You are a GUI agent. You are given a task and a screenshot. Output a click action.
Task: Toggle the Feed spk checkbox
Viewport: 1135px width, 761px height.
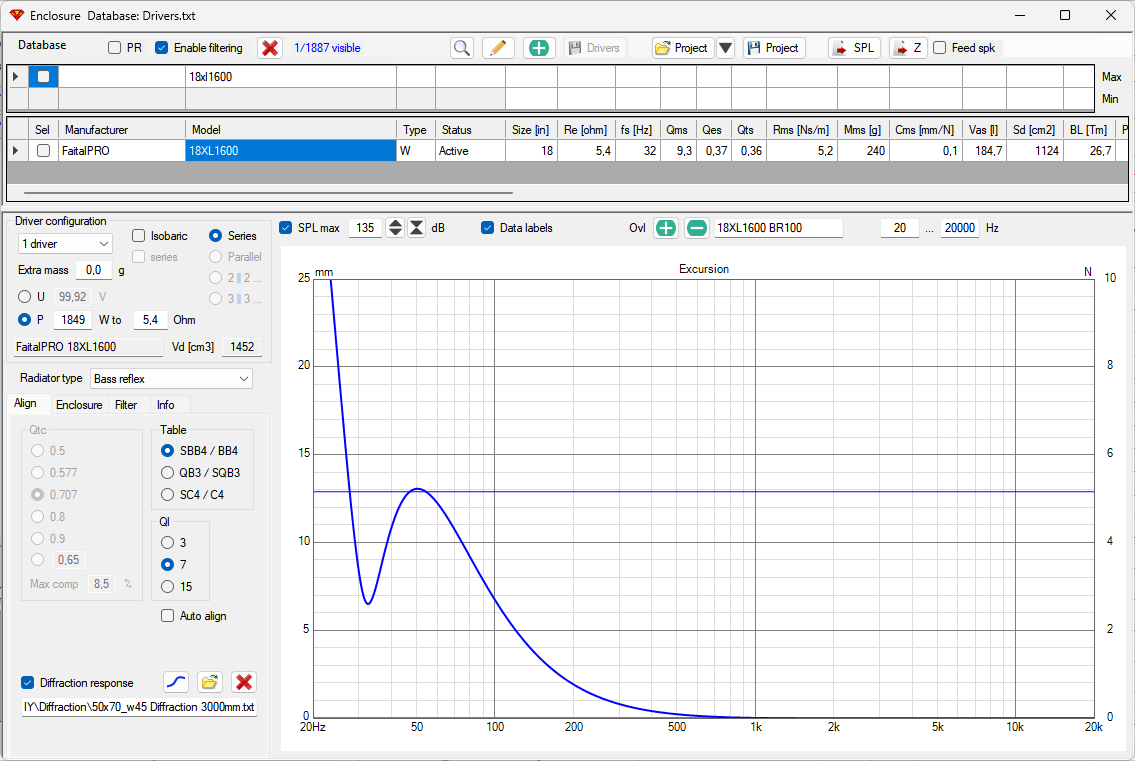[x=940, y=48]
